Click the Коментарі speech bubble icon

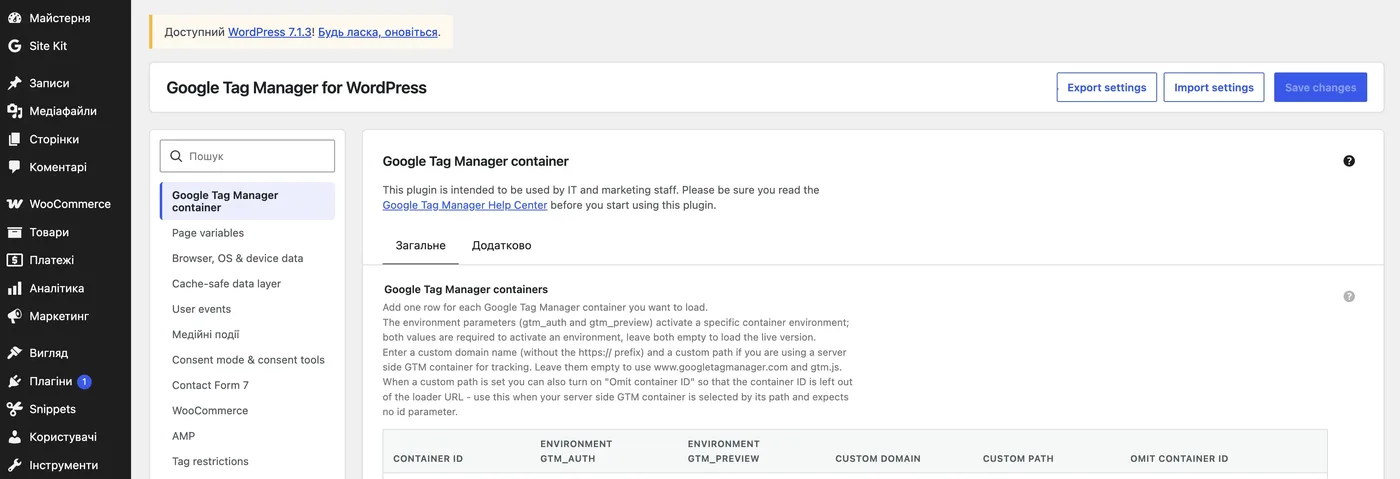coord(15,167)
